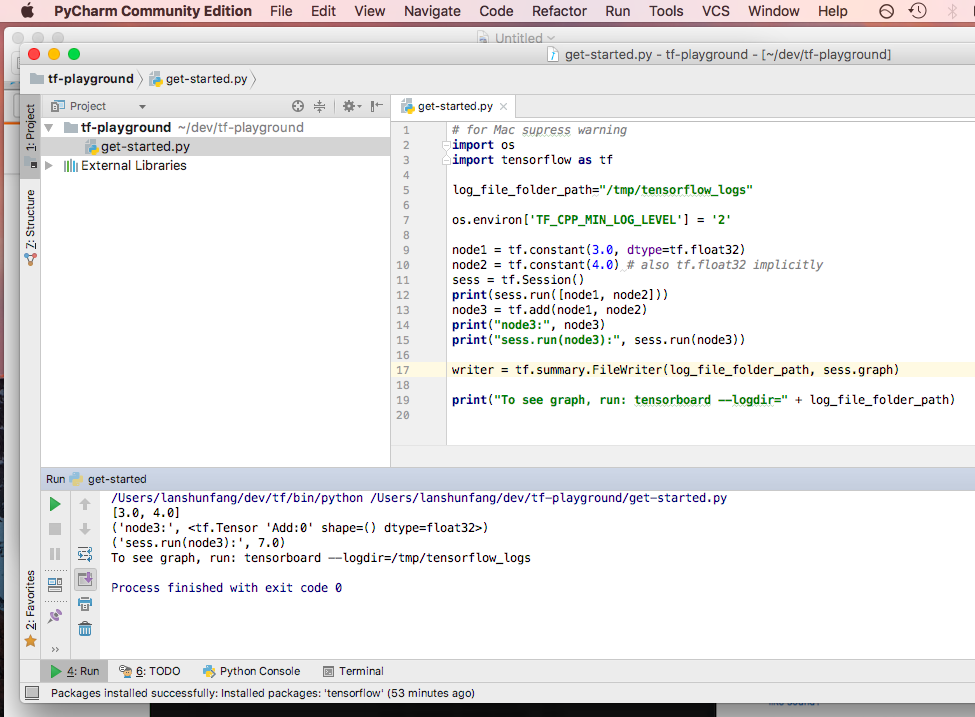975x717 pixels.
Task: Toggle soft-wrap in the Run console
Action: (x=85, y=554)
